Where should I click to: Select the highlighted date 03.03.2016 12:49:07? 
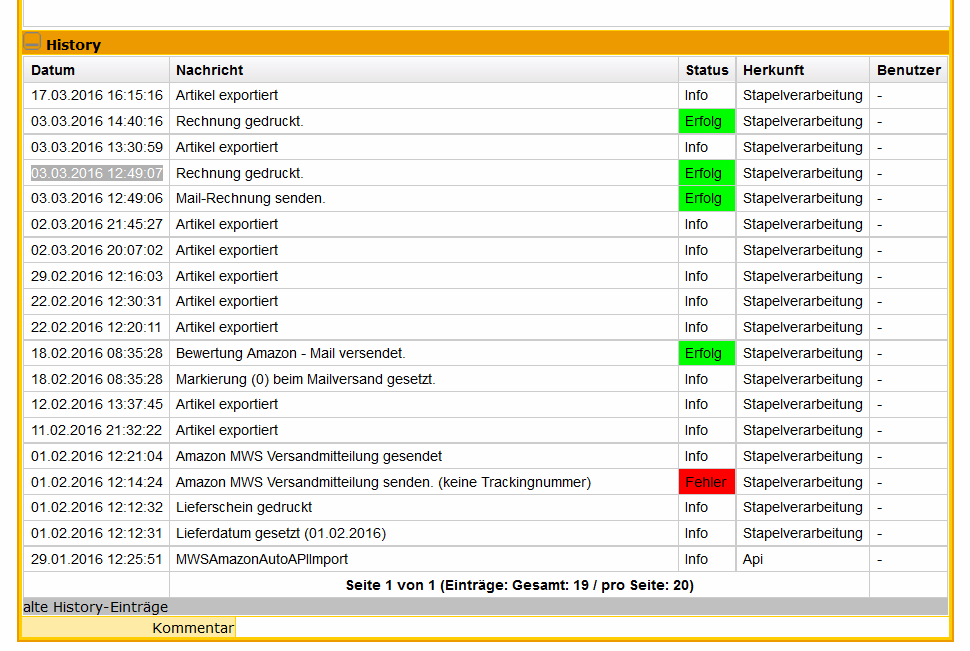tap(97, 173)
